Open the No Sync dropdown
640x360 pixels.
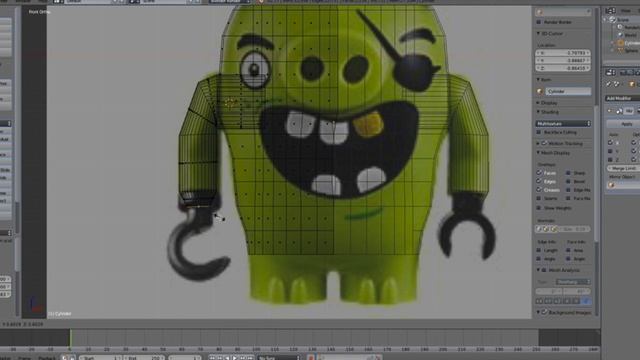[x=279, y=358]
